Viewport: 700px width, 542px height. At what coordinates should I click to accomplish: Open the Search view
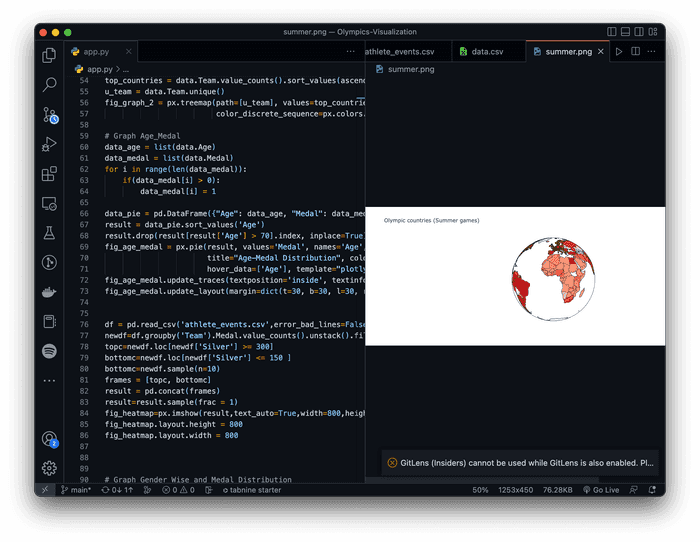click(49, 84)
